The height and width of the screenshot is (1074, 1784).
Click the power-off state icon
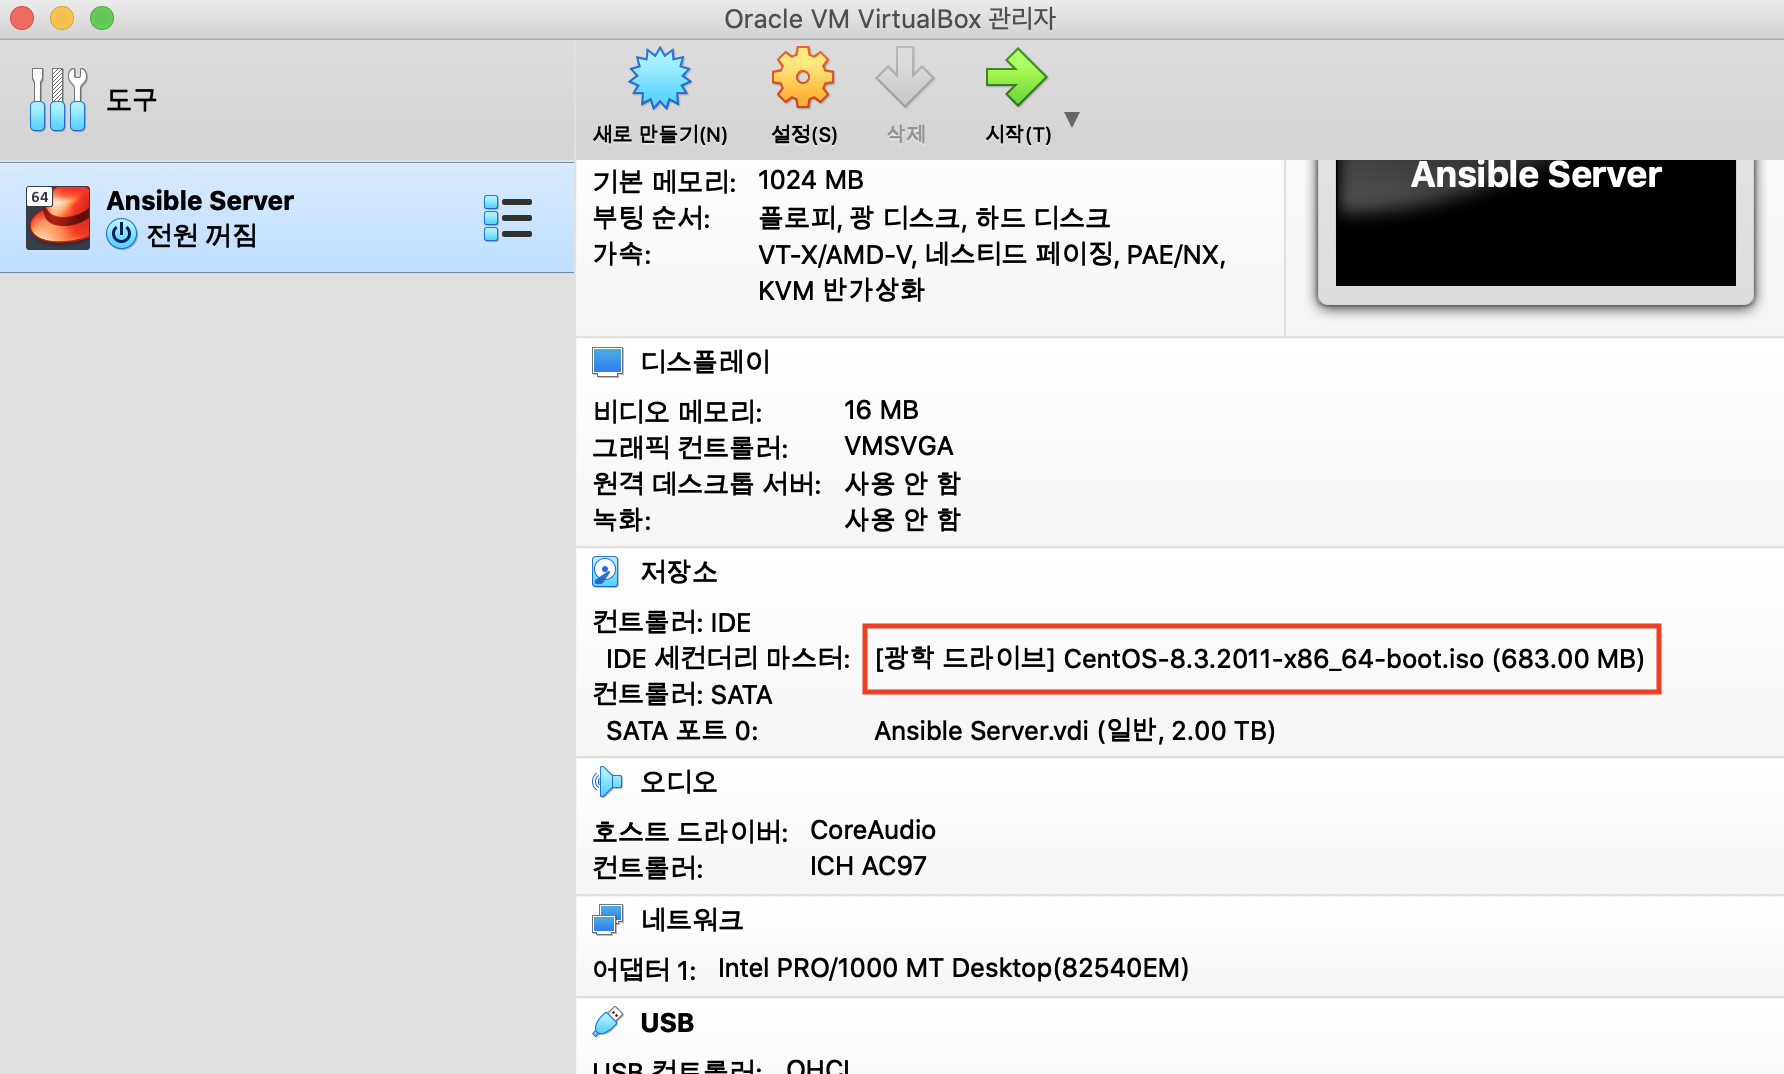pyautogui.click(x=122, y=235)
